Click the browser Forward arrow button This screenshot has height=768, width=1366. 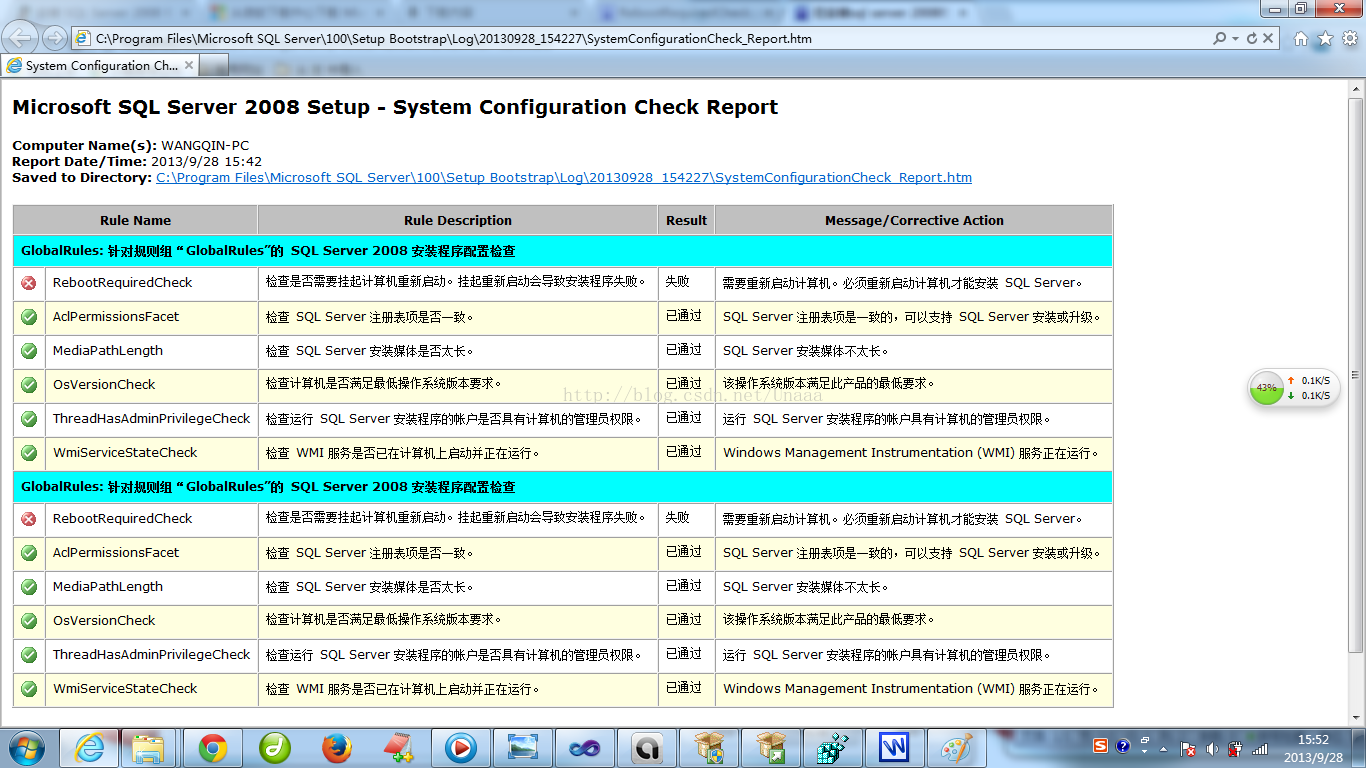(54, 39)
